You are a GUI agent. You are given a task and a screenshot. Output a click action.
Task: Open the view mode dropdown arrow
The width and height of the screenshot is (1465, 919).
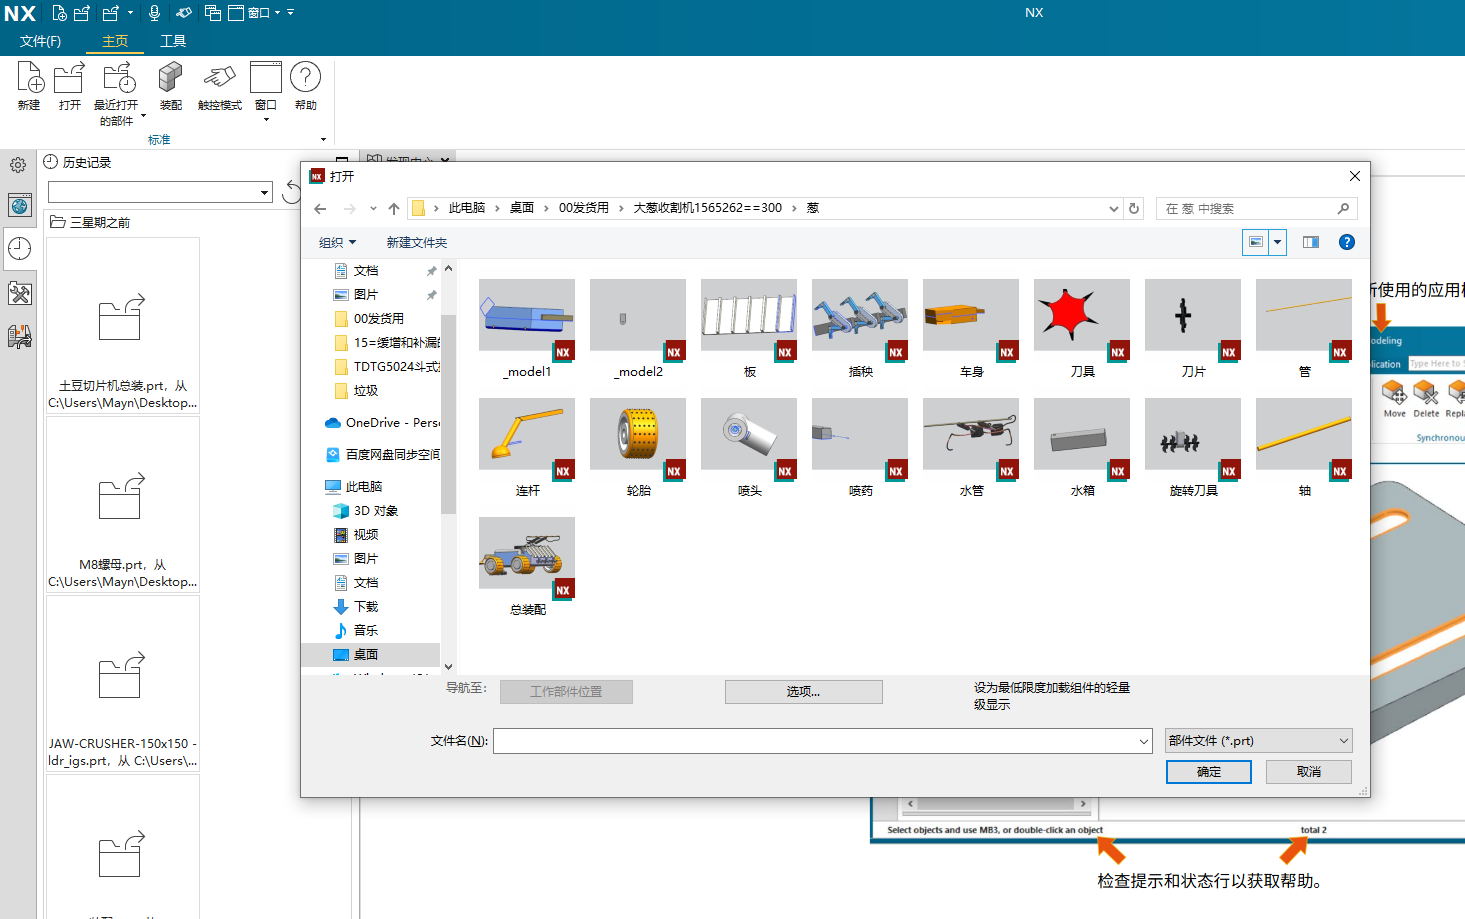[1277, 242]
